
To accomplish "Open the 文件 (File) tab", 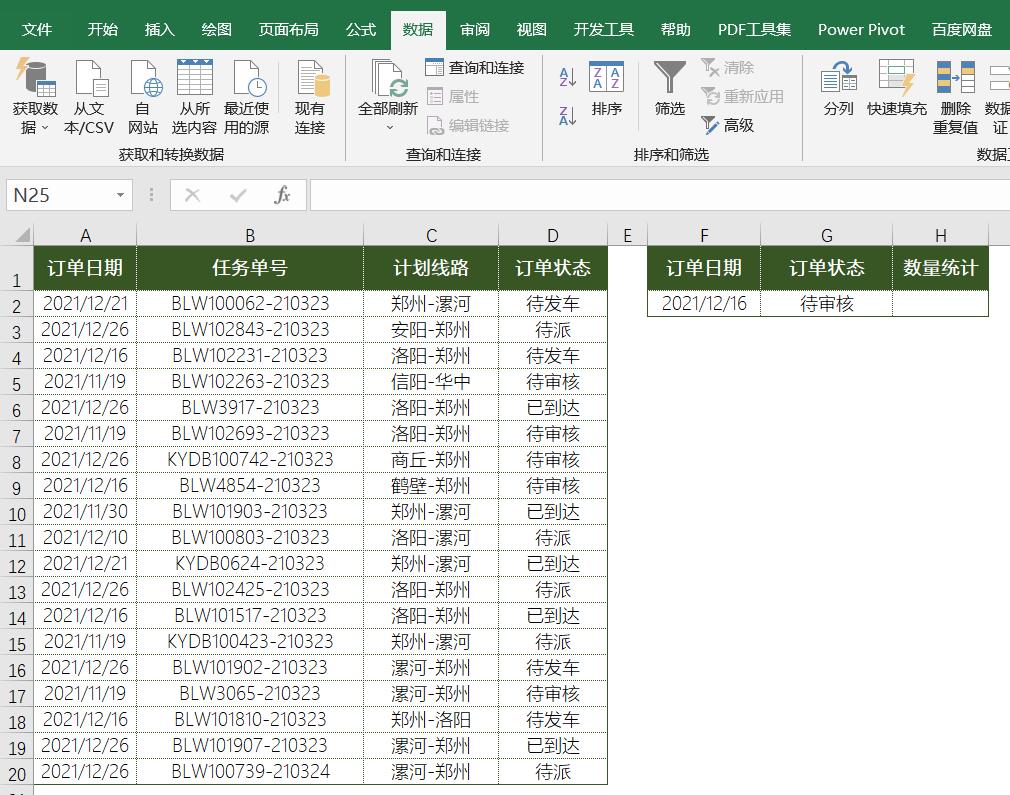I will (37, 30).
